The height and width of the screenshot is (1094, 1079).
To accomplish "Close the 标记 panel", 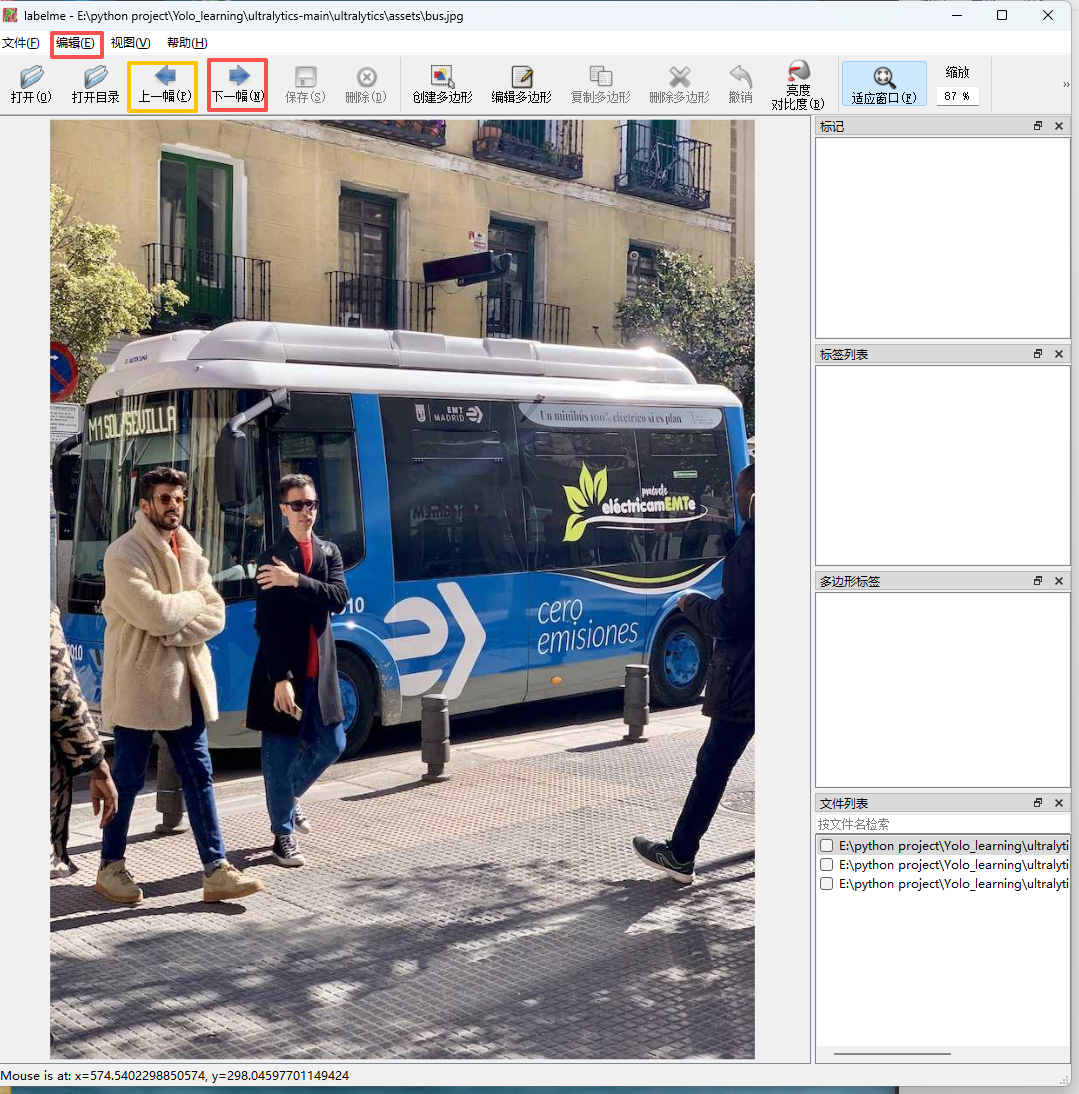I will pyautogui.click(x=1059, y=126).
